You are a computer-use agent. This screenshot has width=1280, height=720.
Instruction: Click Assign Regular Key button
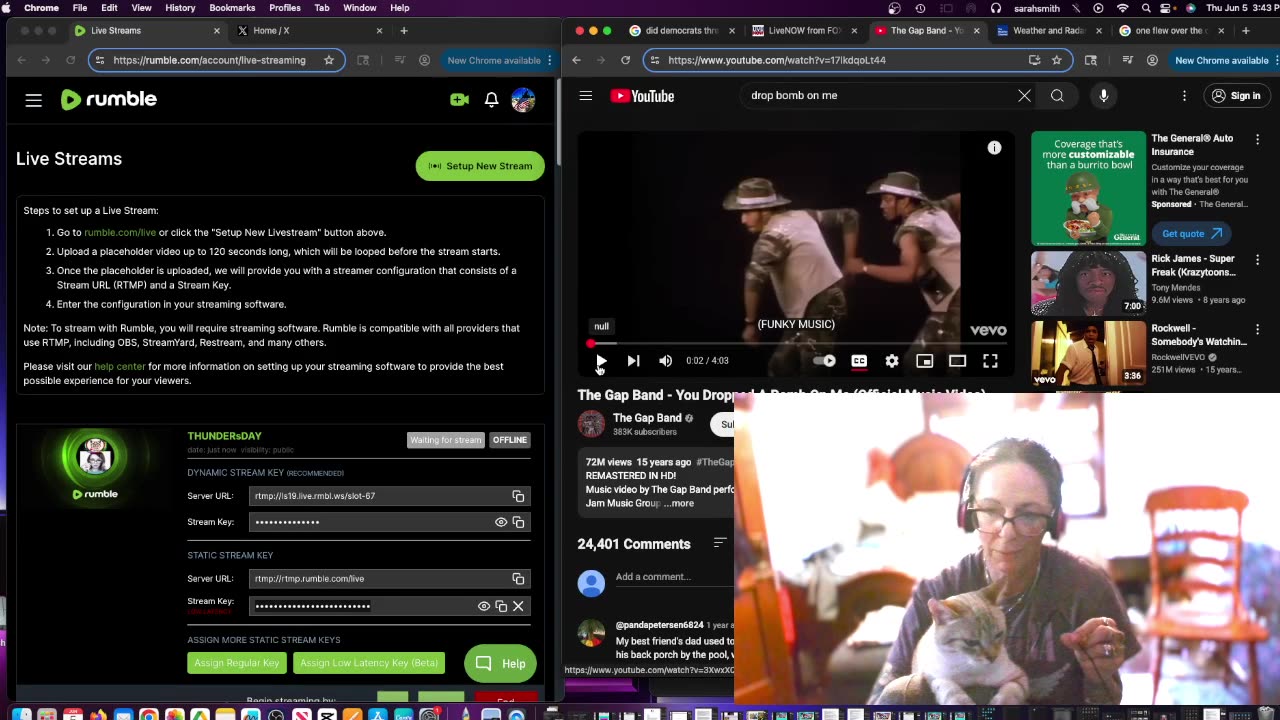click(237, 663)
